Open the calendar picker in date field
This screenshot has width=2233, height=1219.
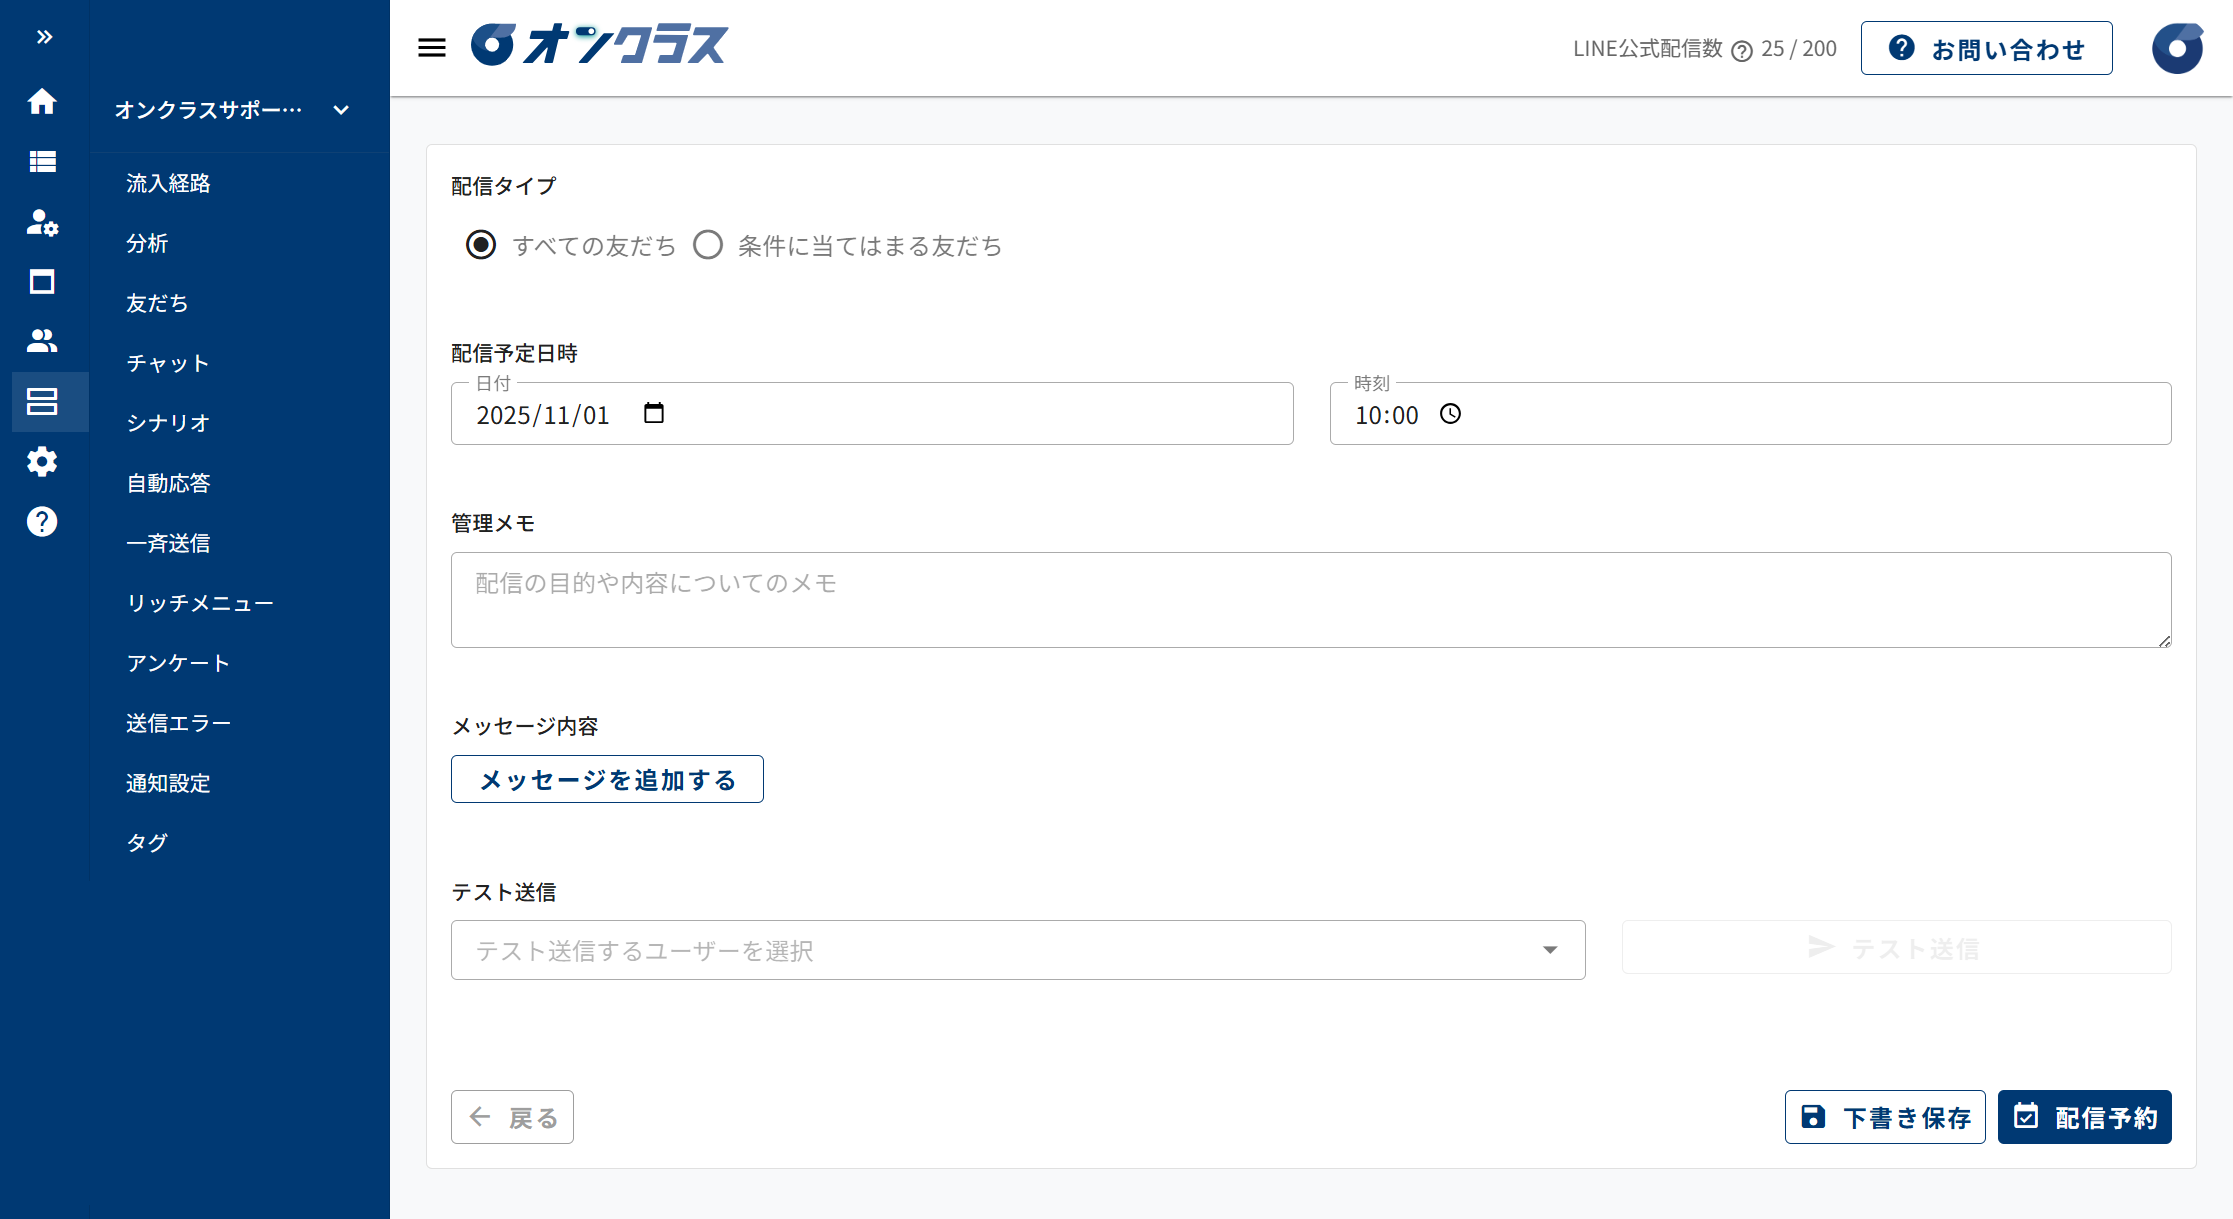click(x=654, y=413)
